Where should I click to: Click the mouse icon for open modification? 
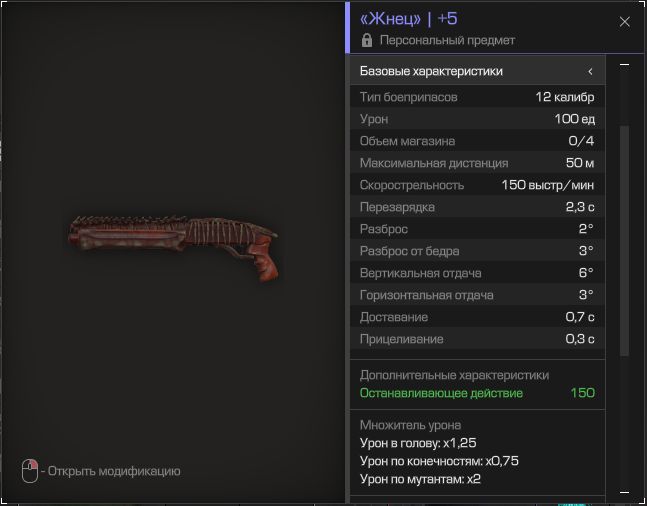pos(30,471)
